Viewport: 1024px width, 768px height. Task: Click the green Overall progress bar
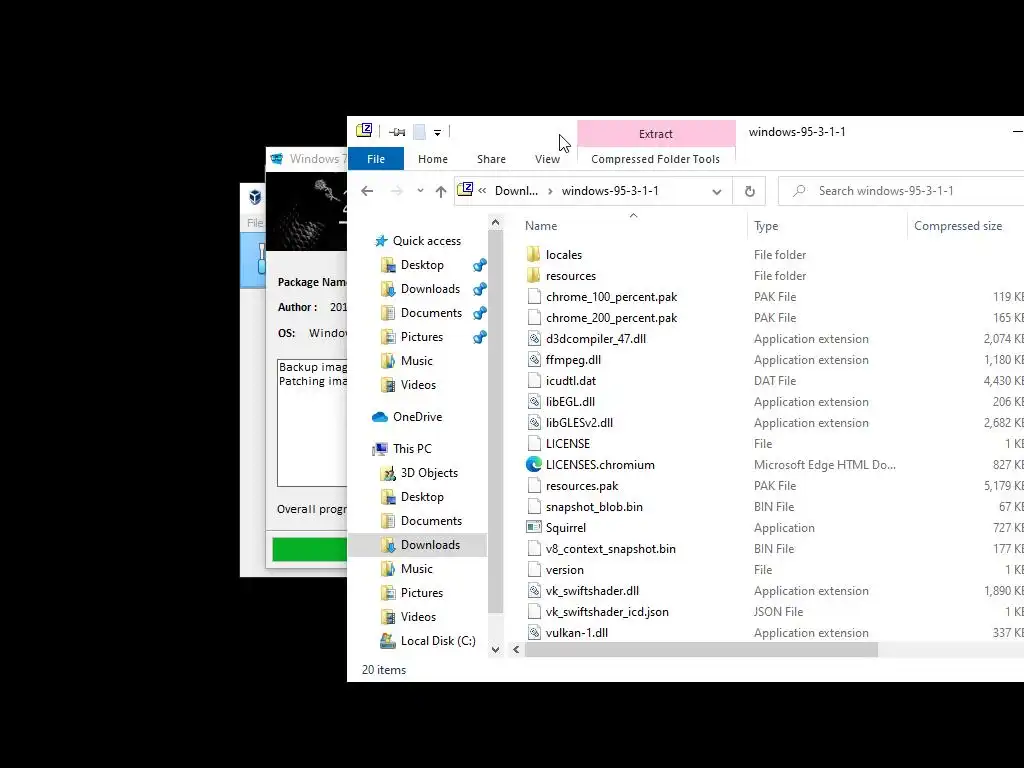pyautogui.click(x=310, y=549)
